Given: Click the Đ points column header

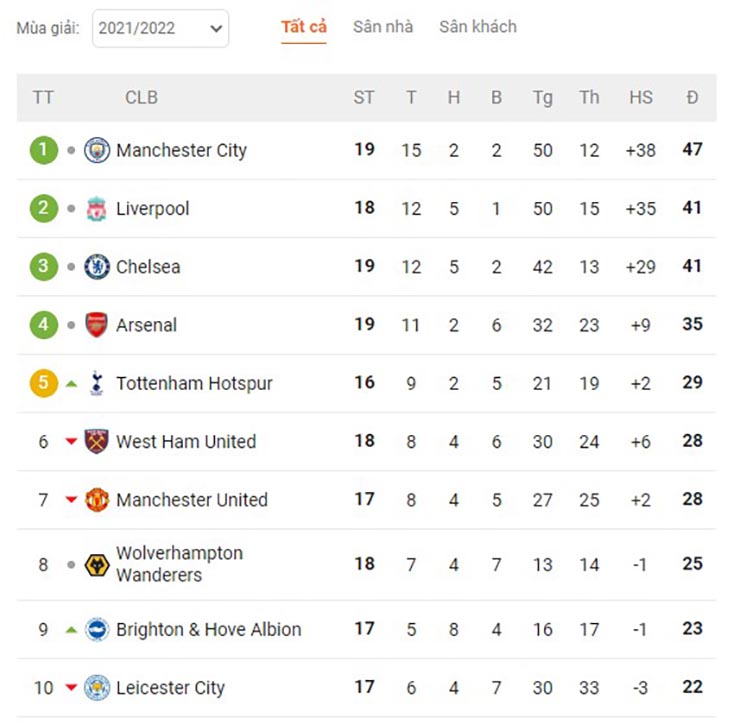Looking at the screenshot, I should 692,98.
